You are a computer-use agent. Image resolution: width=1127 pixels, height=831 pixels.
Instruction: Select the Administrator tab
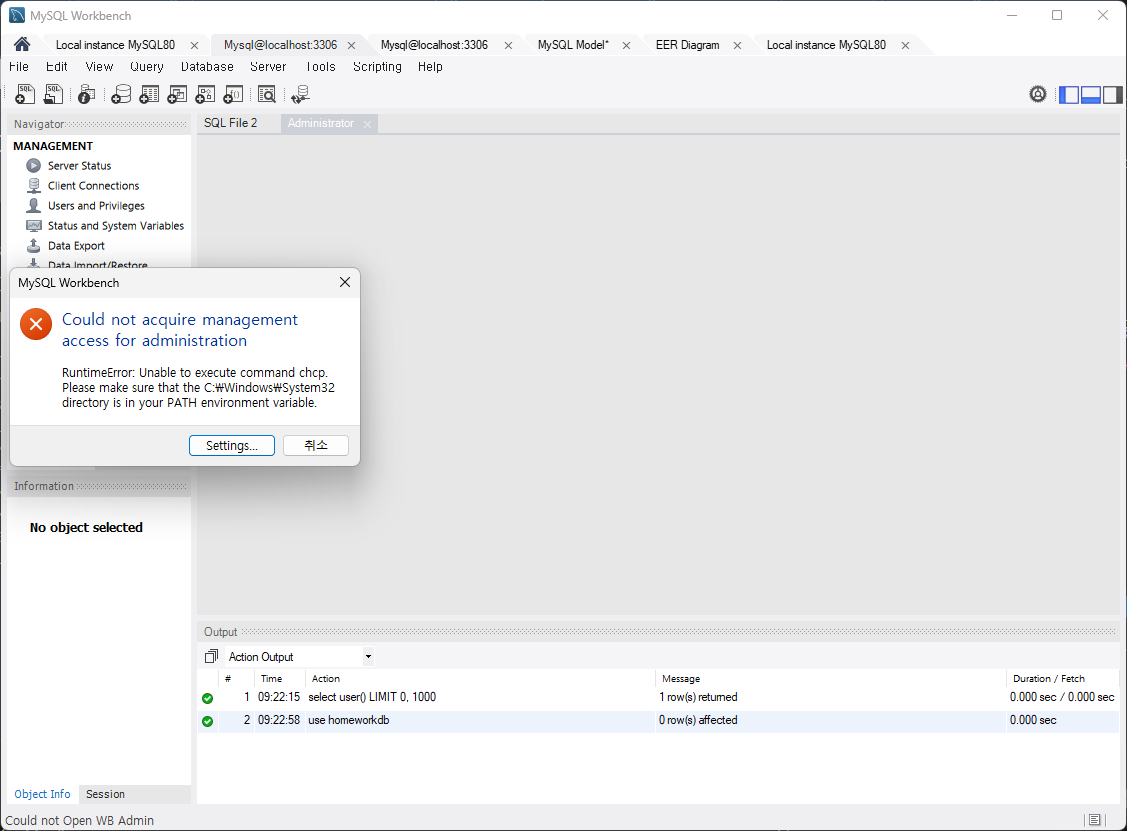tap(321, 123)
